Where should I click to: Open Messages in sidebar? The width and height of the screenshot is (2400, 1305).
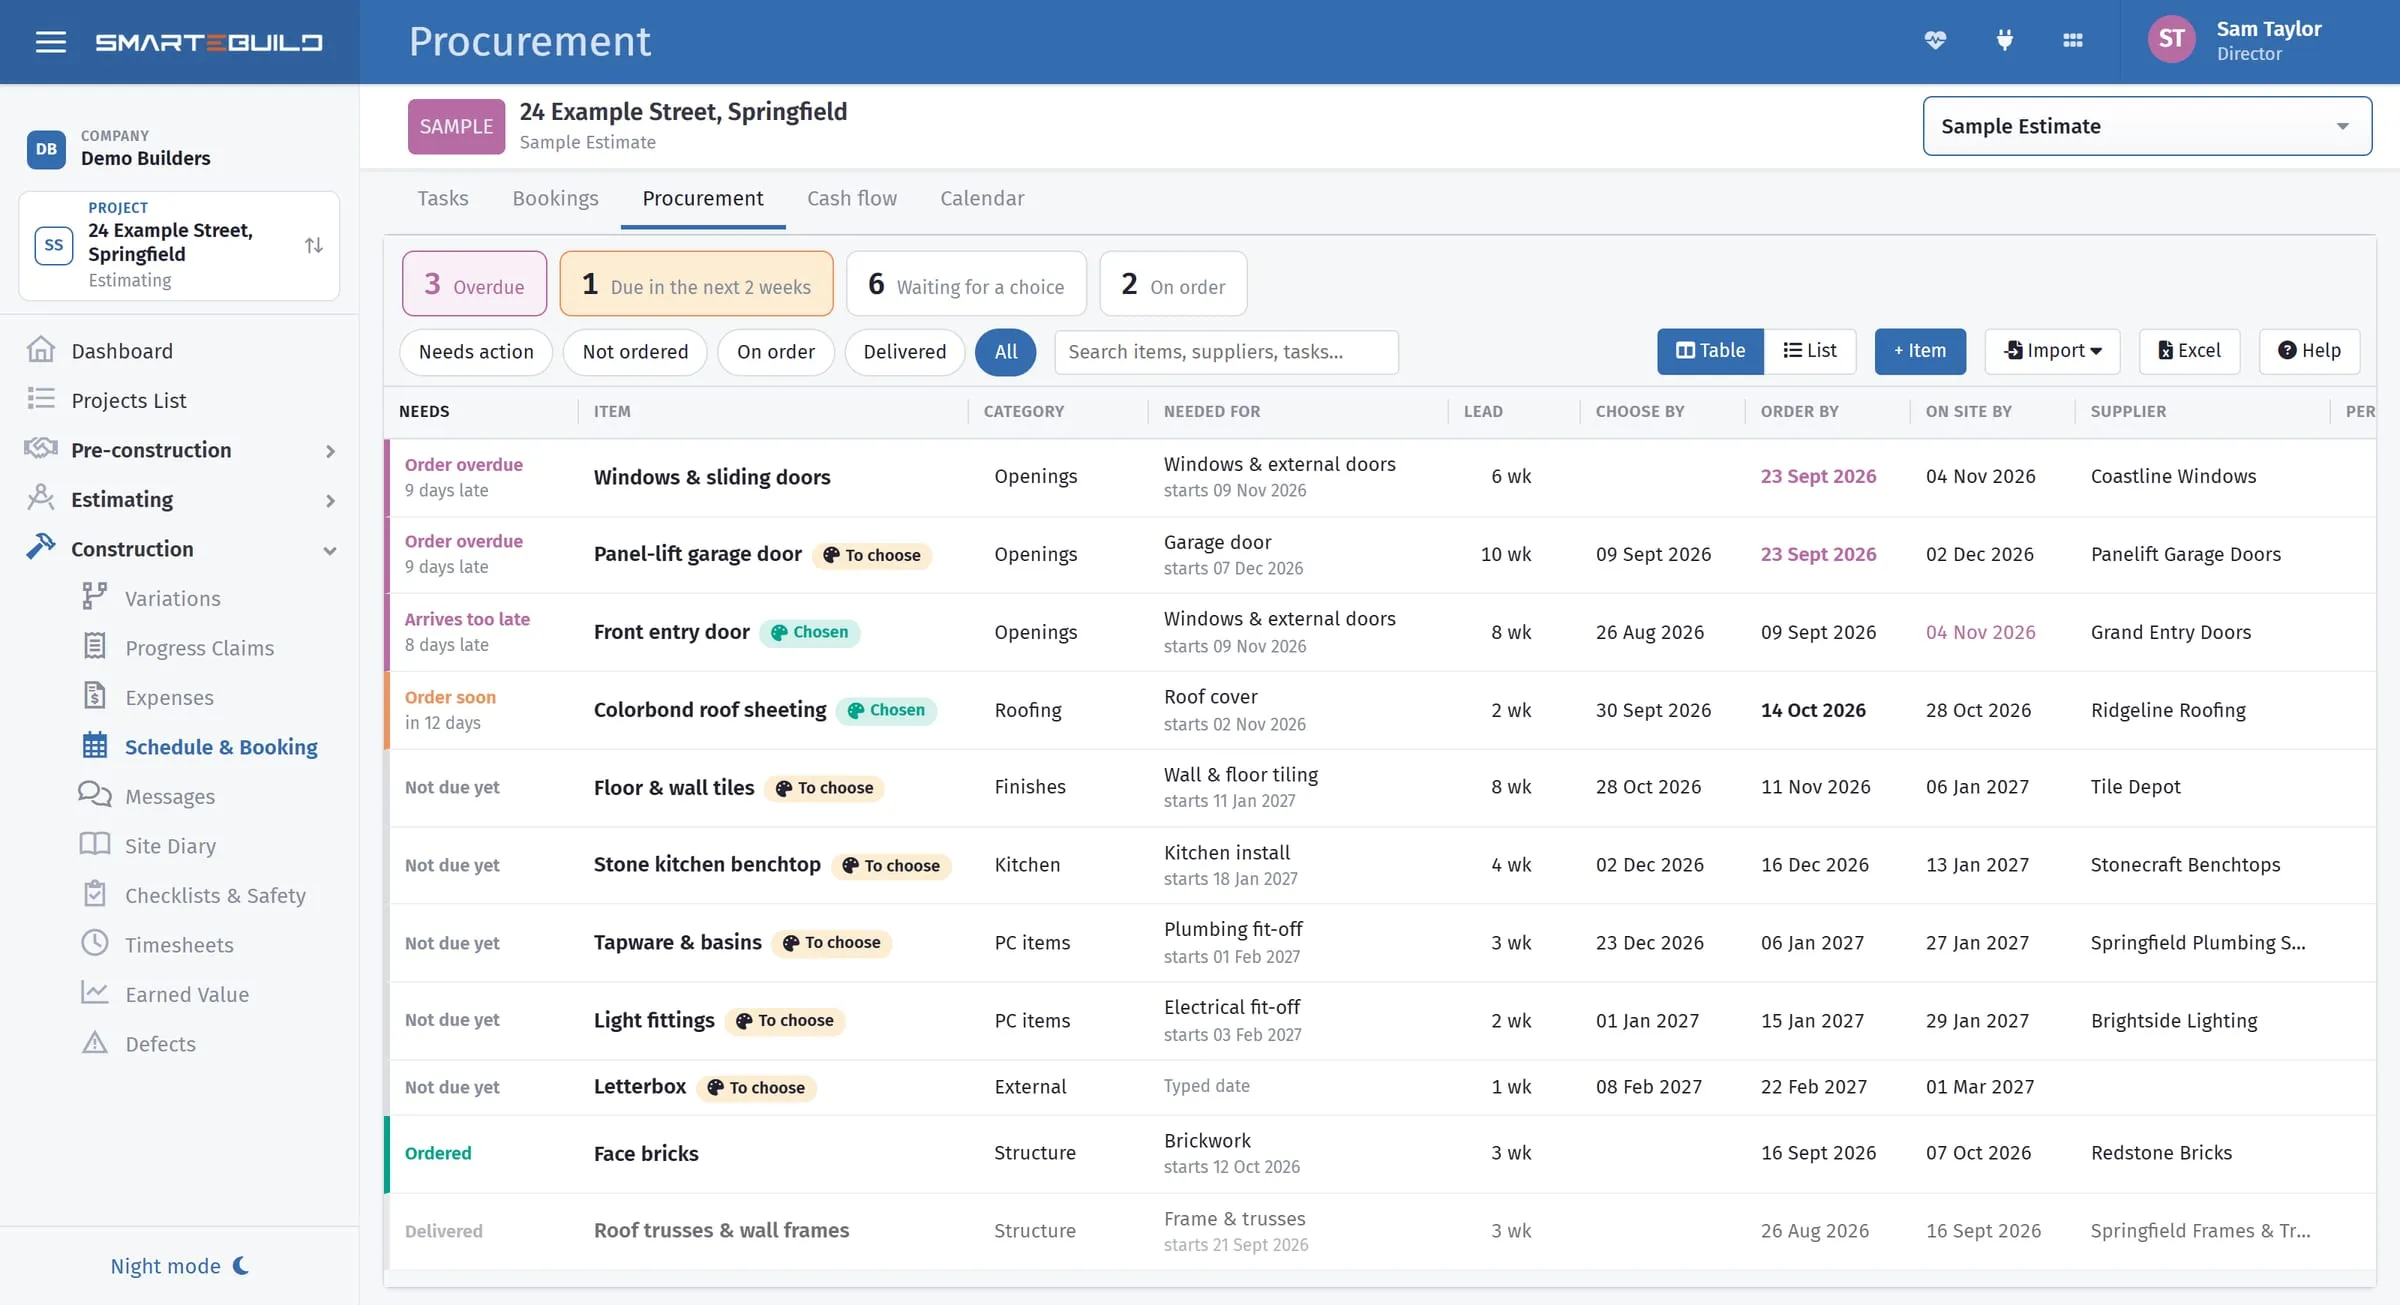tap(169, 796)
